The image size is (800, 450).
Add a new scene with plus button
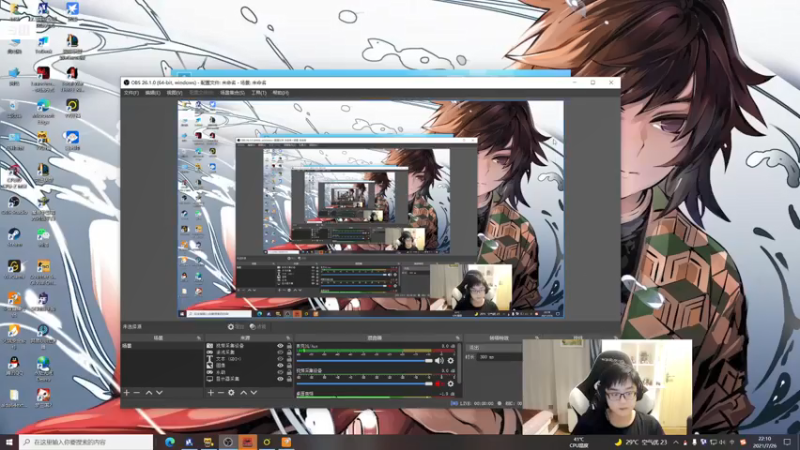[127, 393]
